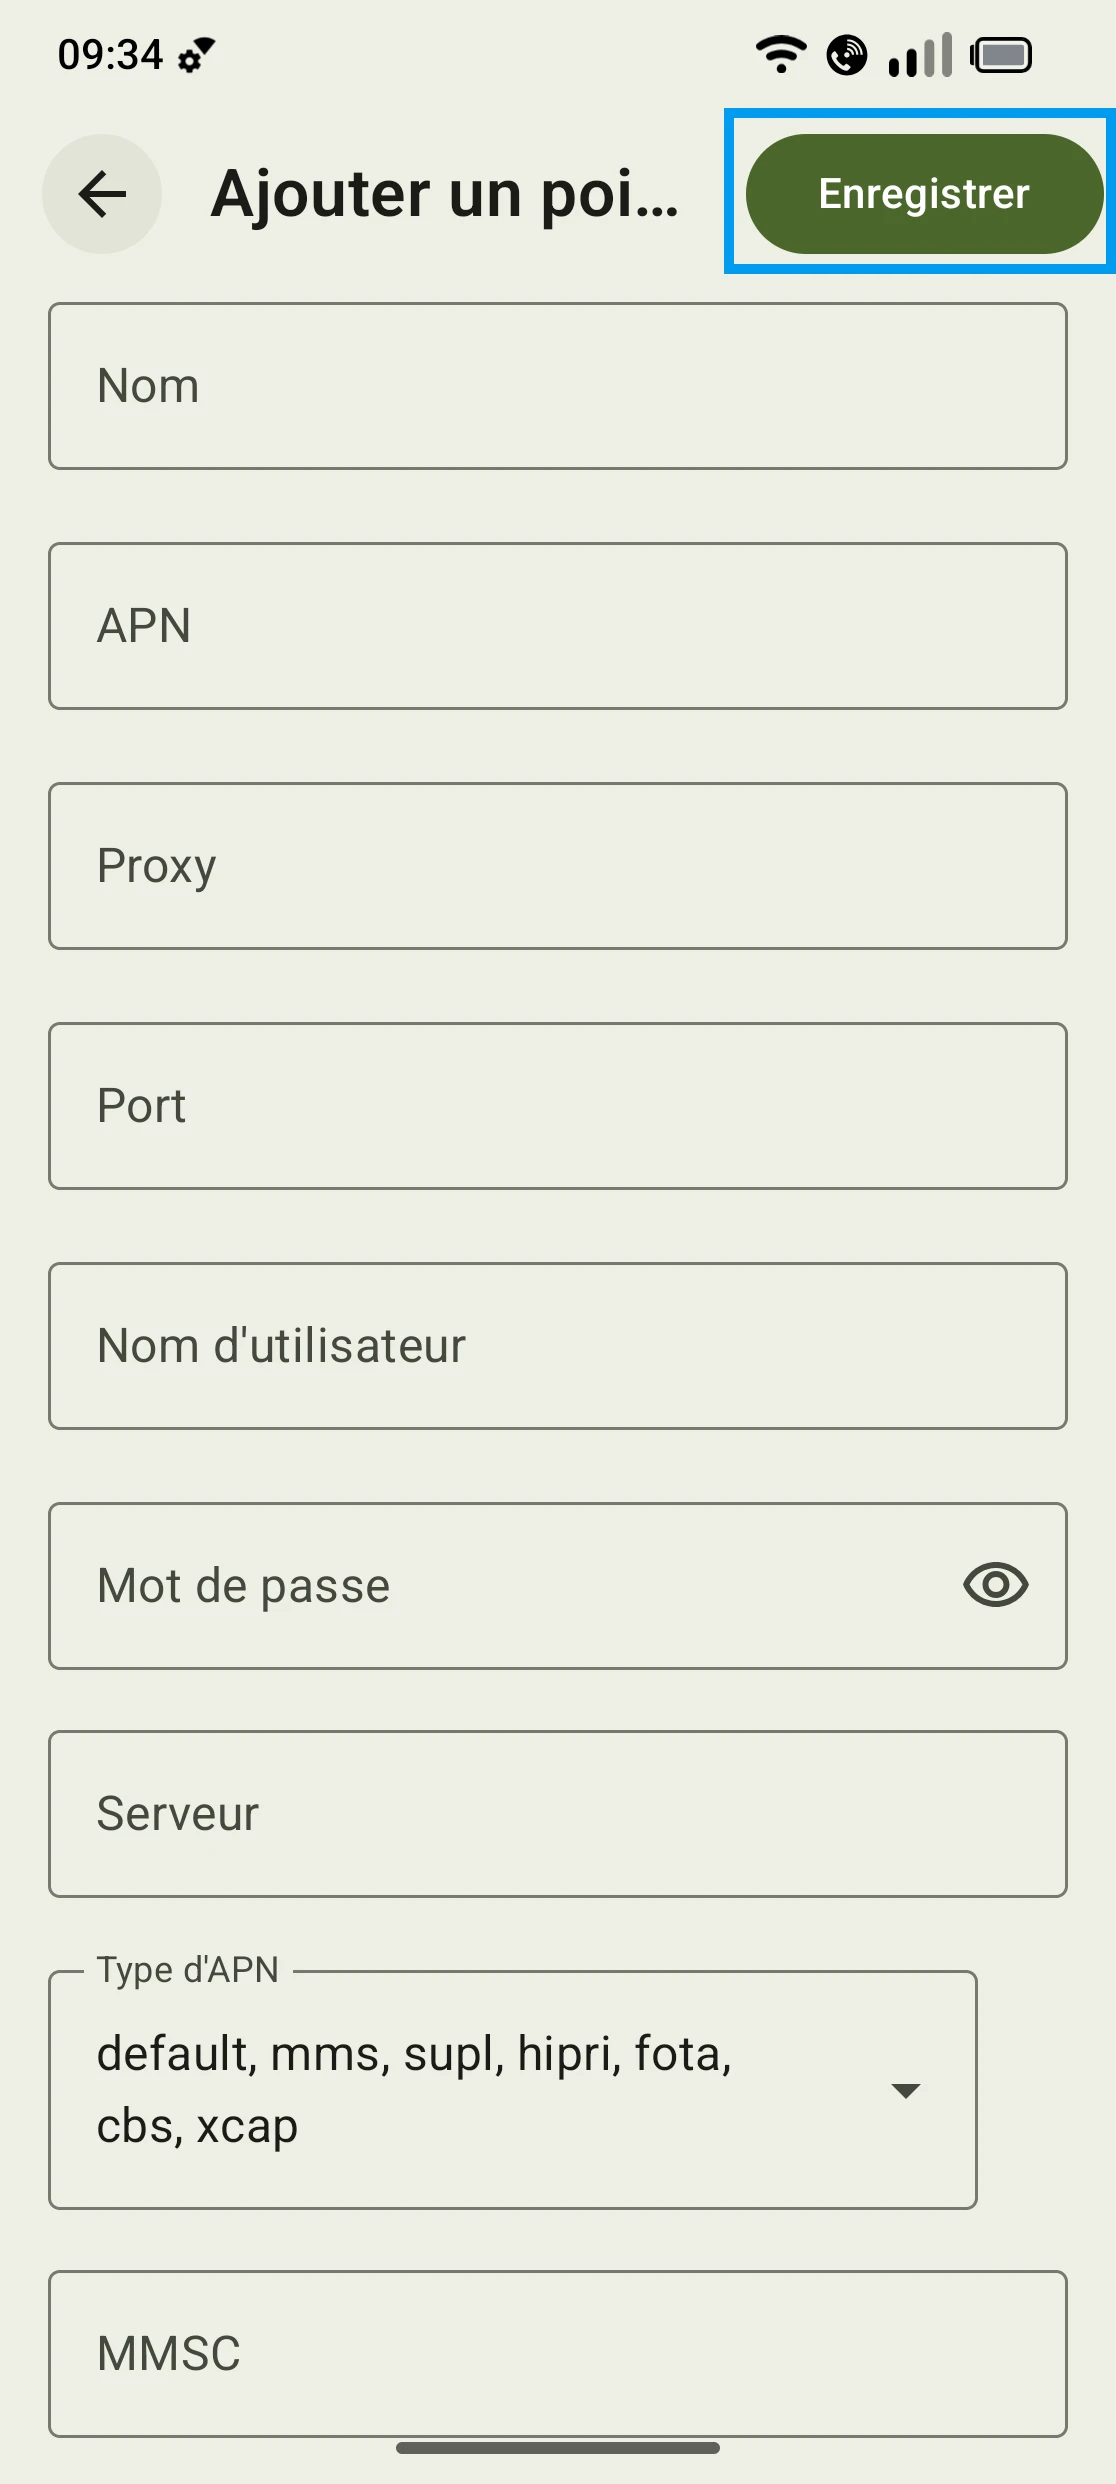
Task: Tap the MMSC input field
Action: (x=557, y=2354)
